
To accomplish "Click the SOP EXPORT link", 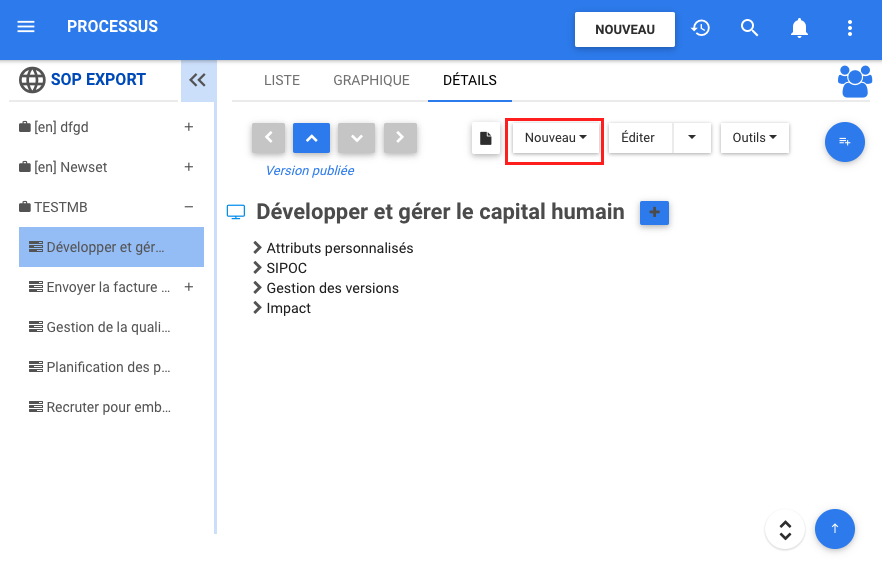I will click(x=98, y=80).
